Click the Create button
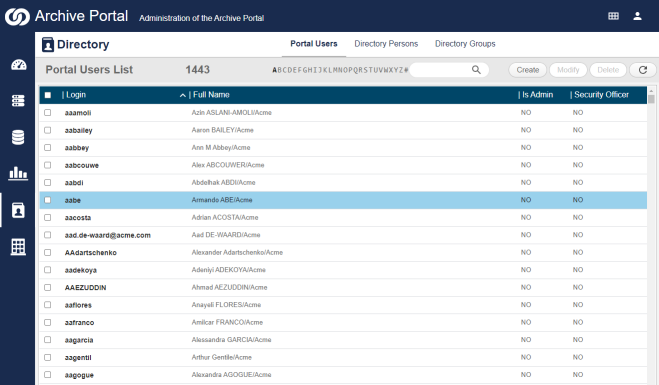The width and height of the screenshot is (659, 385). pyautogui.click(x=527, y=70)
